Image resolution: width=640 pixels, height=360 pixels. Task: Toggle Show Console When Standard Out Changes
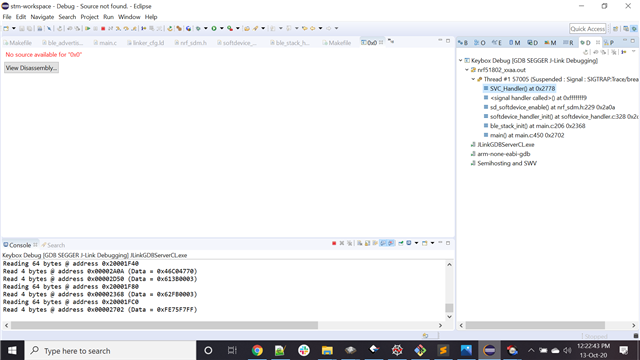coord(383,243)
